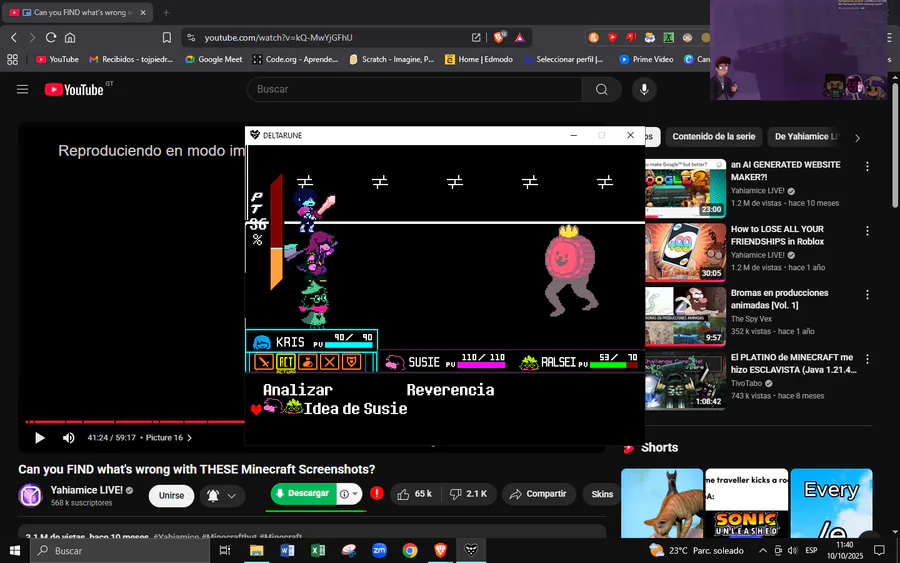The width and height of the screenshot is (900, 563).
Task: Open the Prime Video bookmark
Action: pyautogui.click(x=646, y=59)
